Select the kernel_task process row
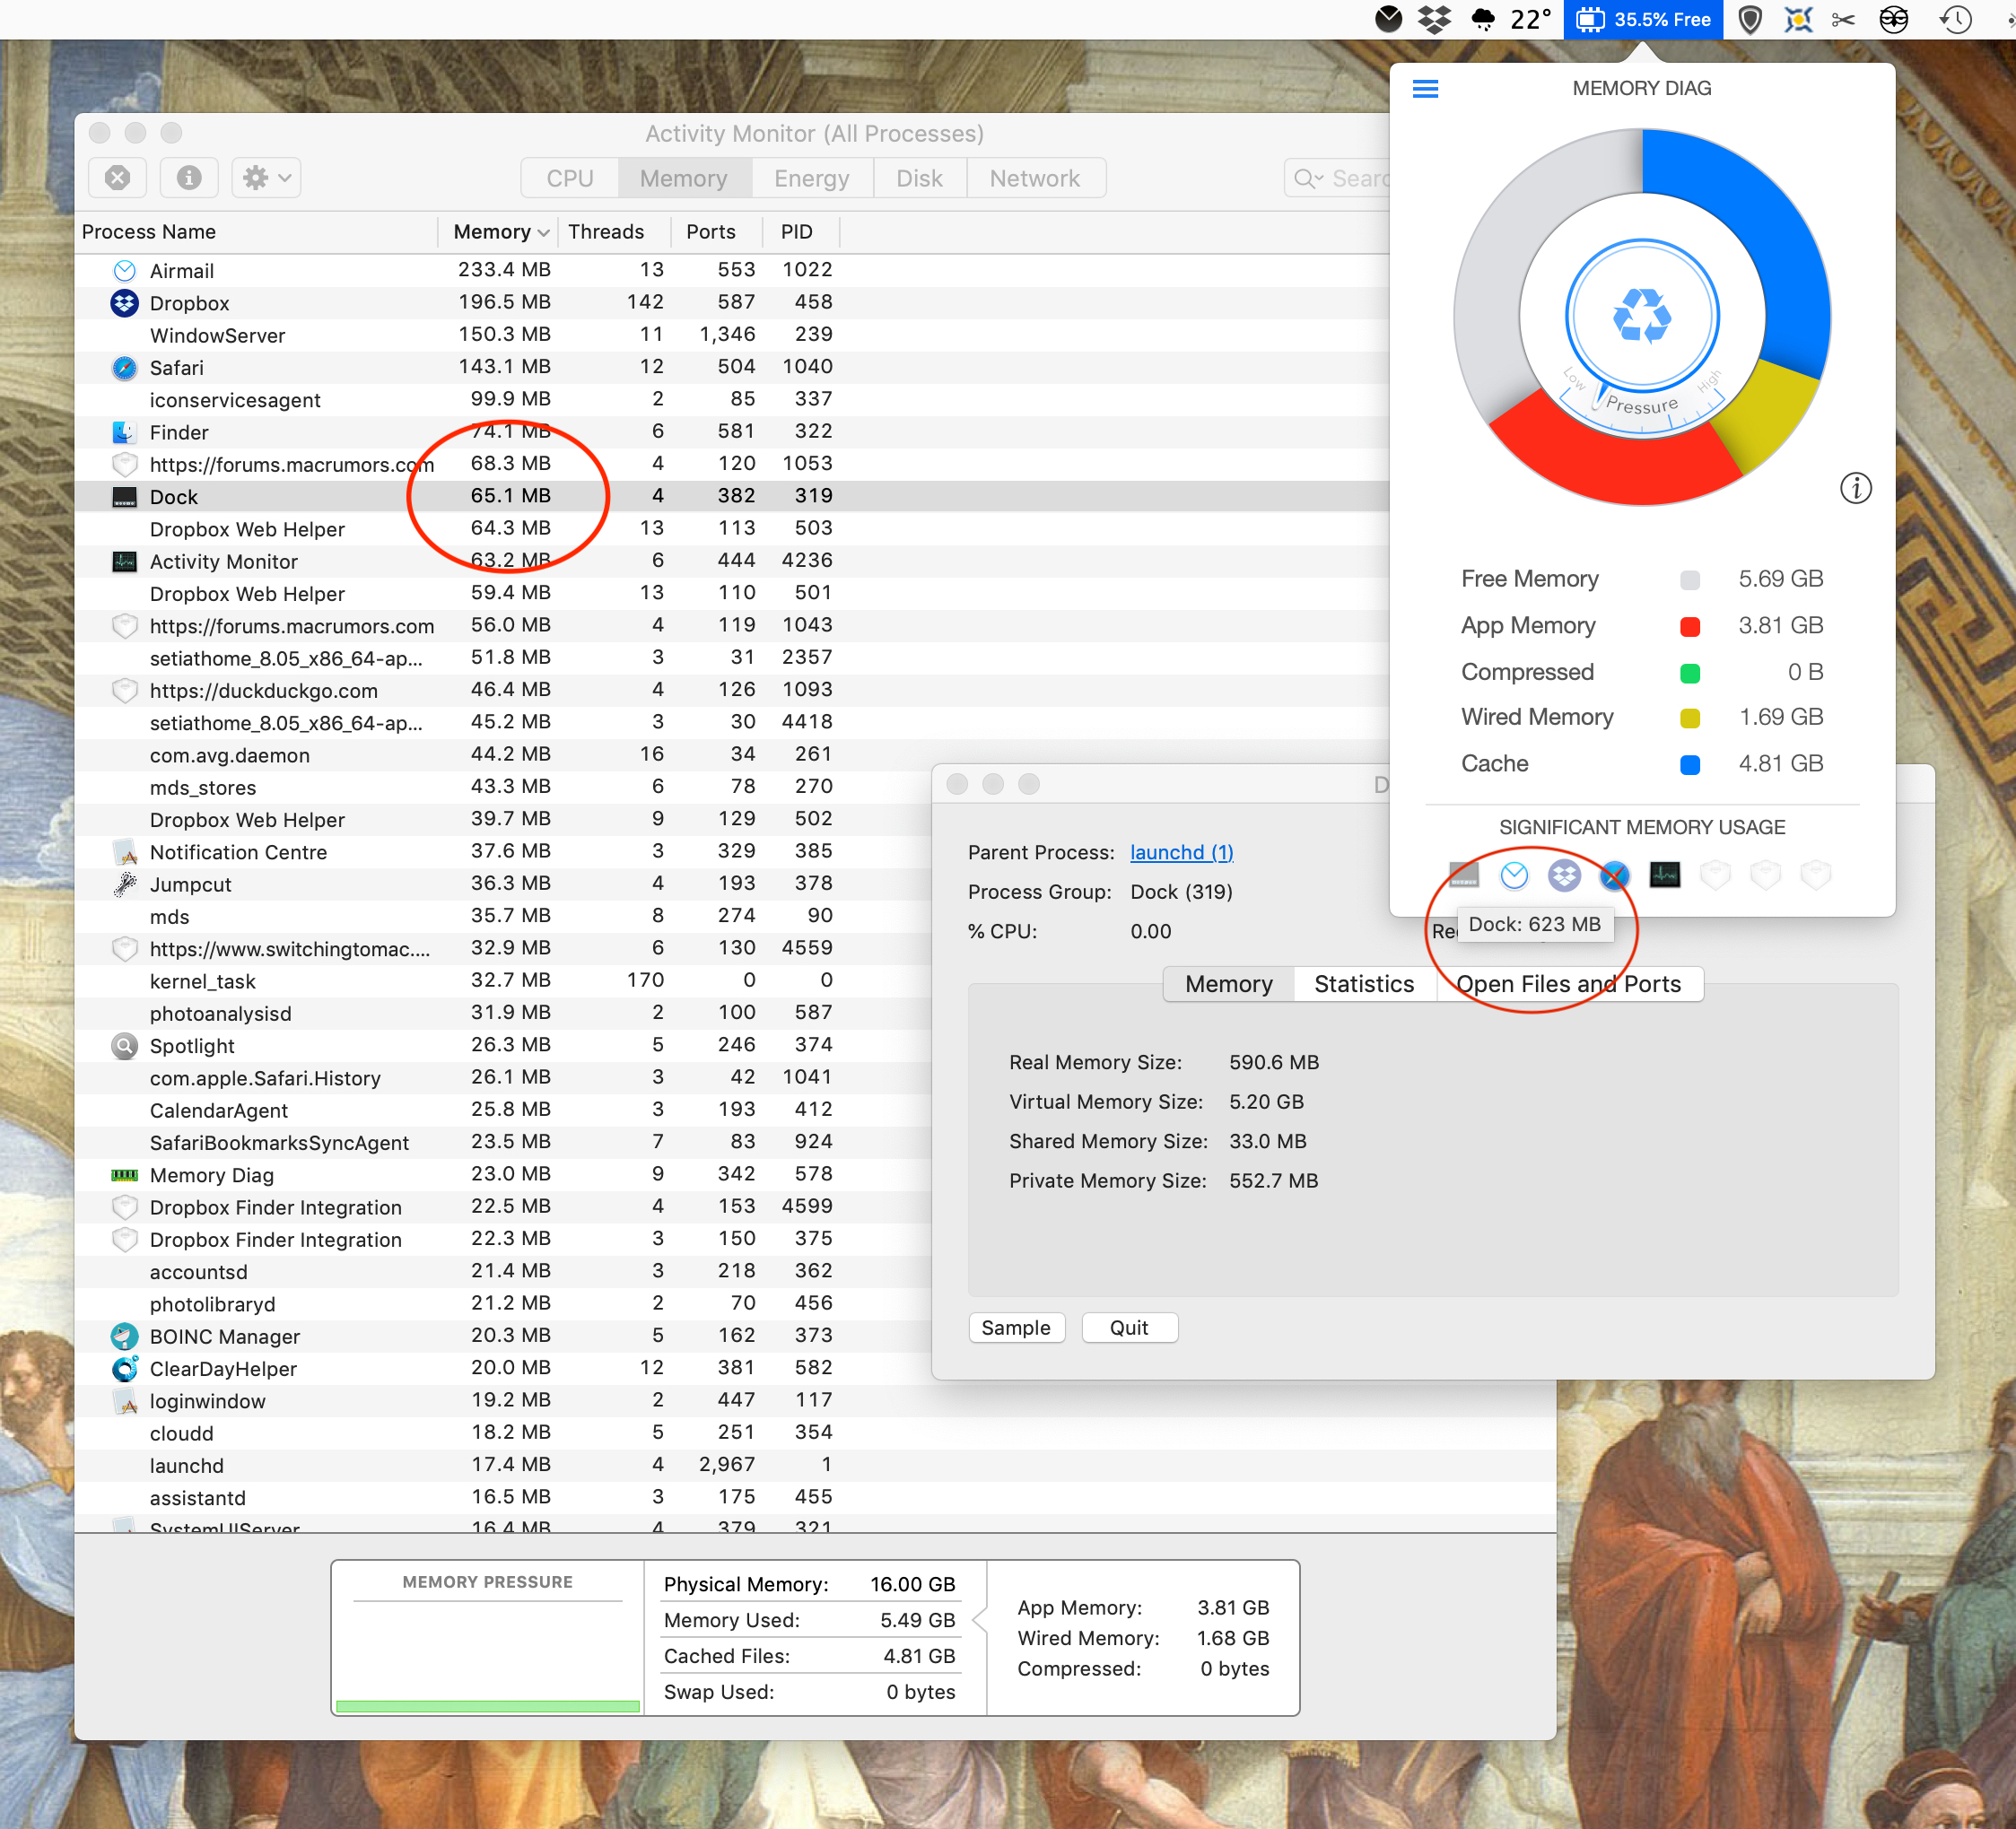Viewport: 2016px width, 1829px height. click(x=504, y=981)
